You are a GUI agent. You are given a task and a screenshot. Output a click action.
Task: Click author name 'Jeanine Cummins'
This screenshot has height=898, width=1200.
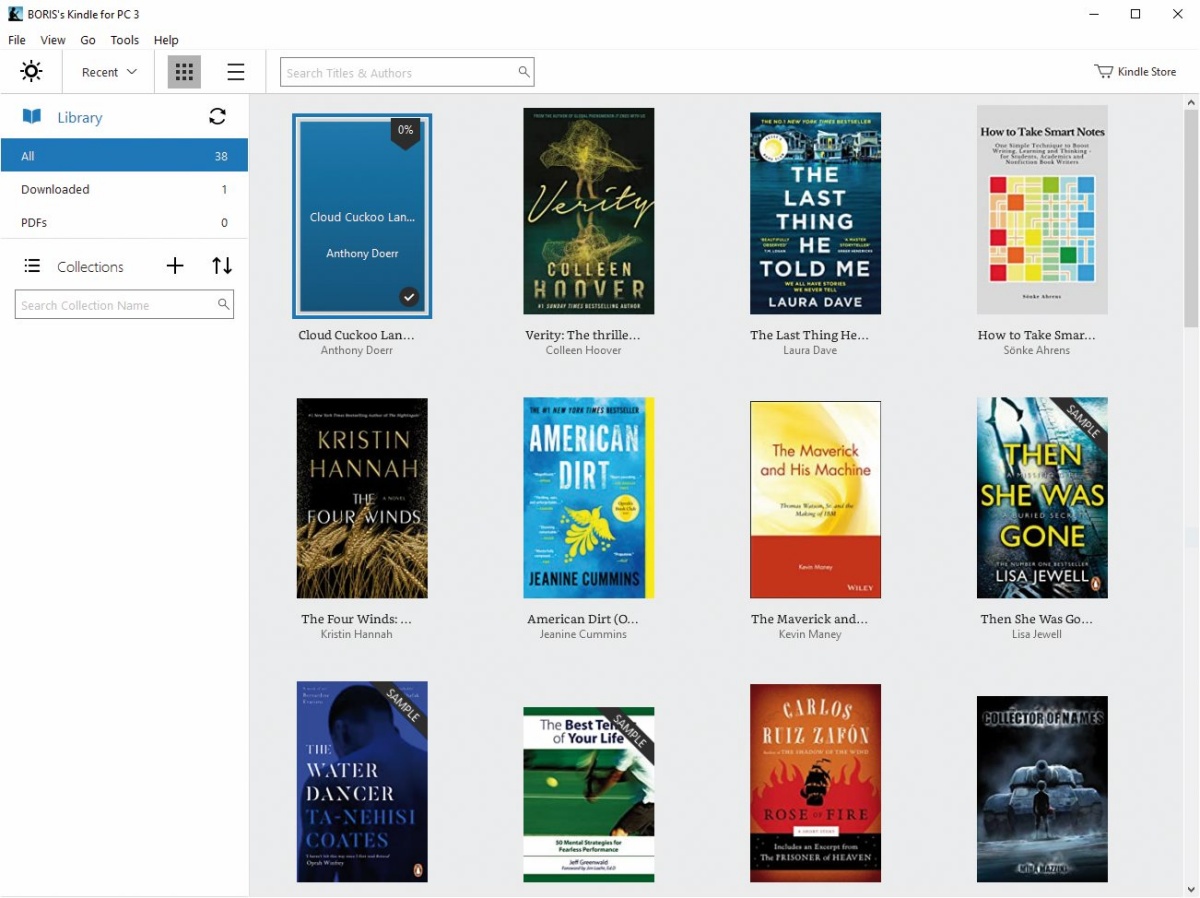point(583,634)
